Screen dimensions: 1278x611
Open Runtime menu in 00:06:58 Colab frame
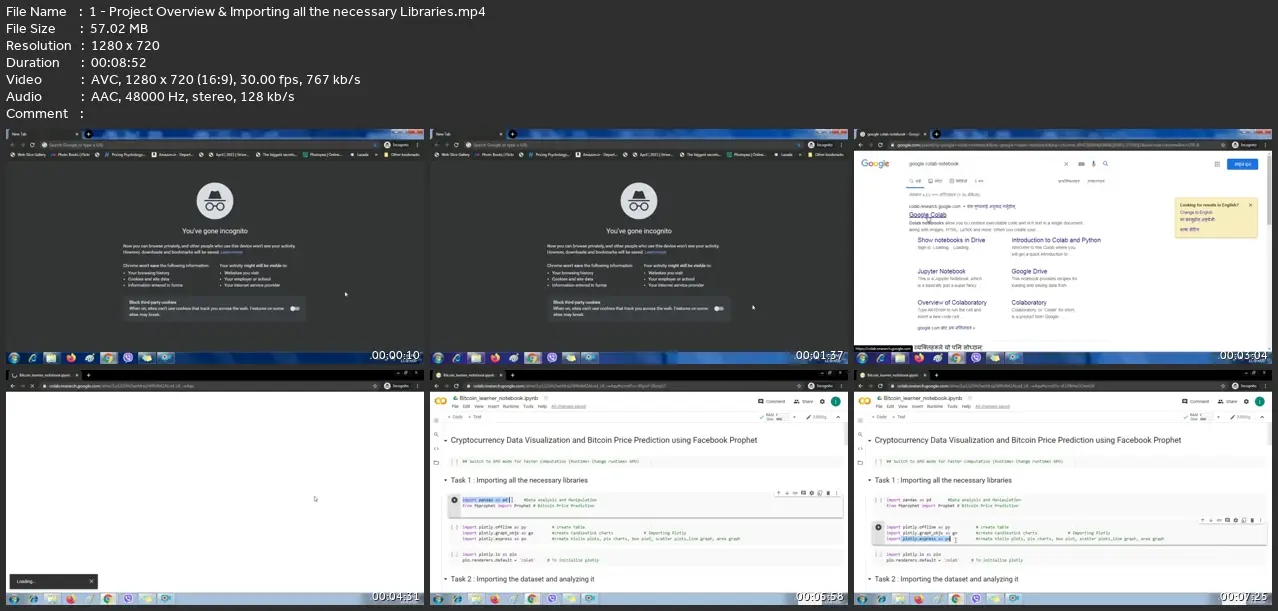(x=511, y=406)
